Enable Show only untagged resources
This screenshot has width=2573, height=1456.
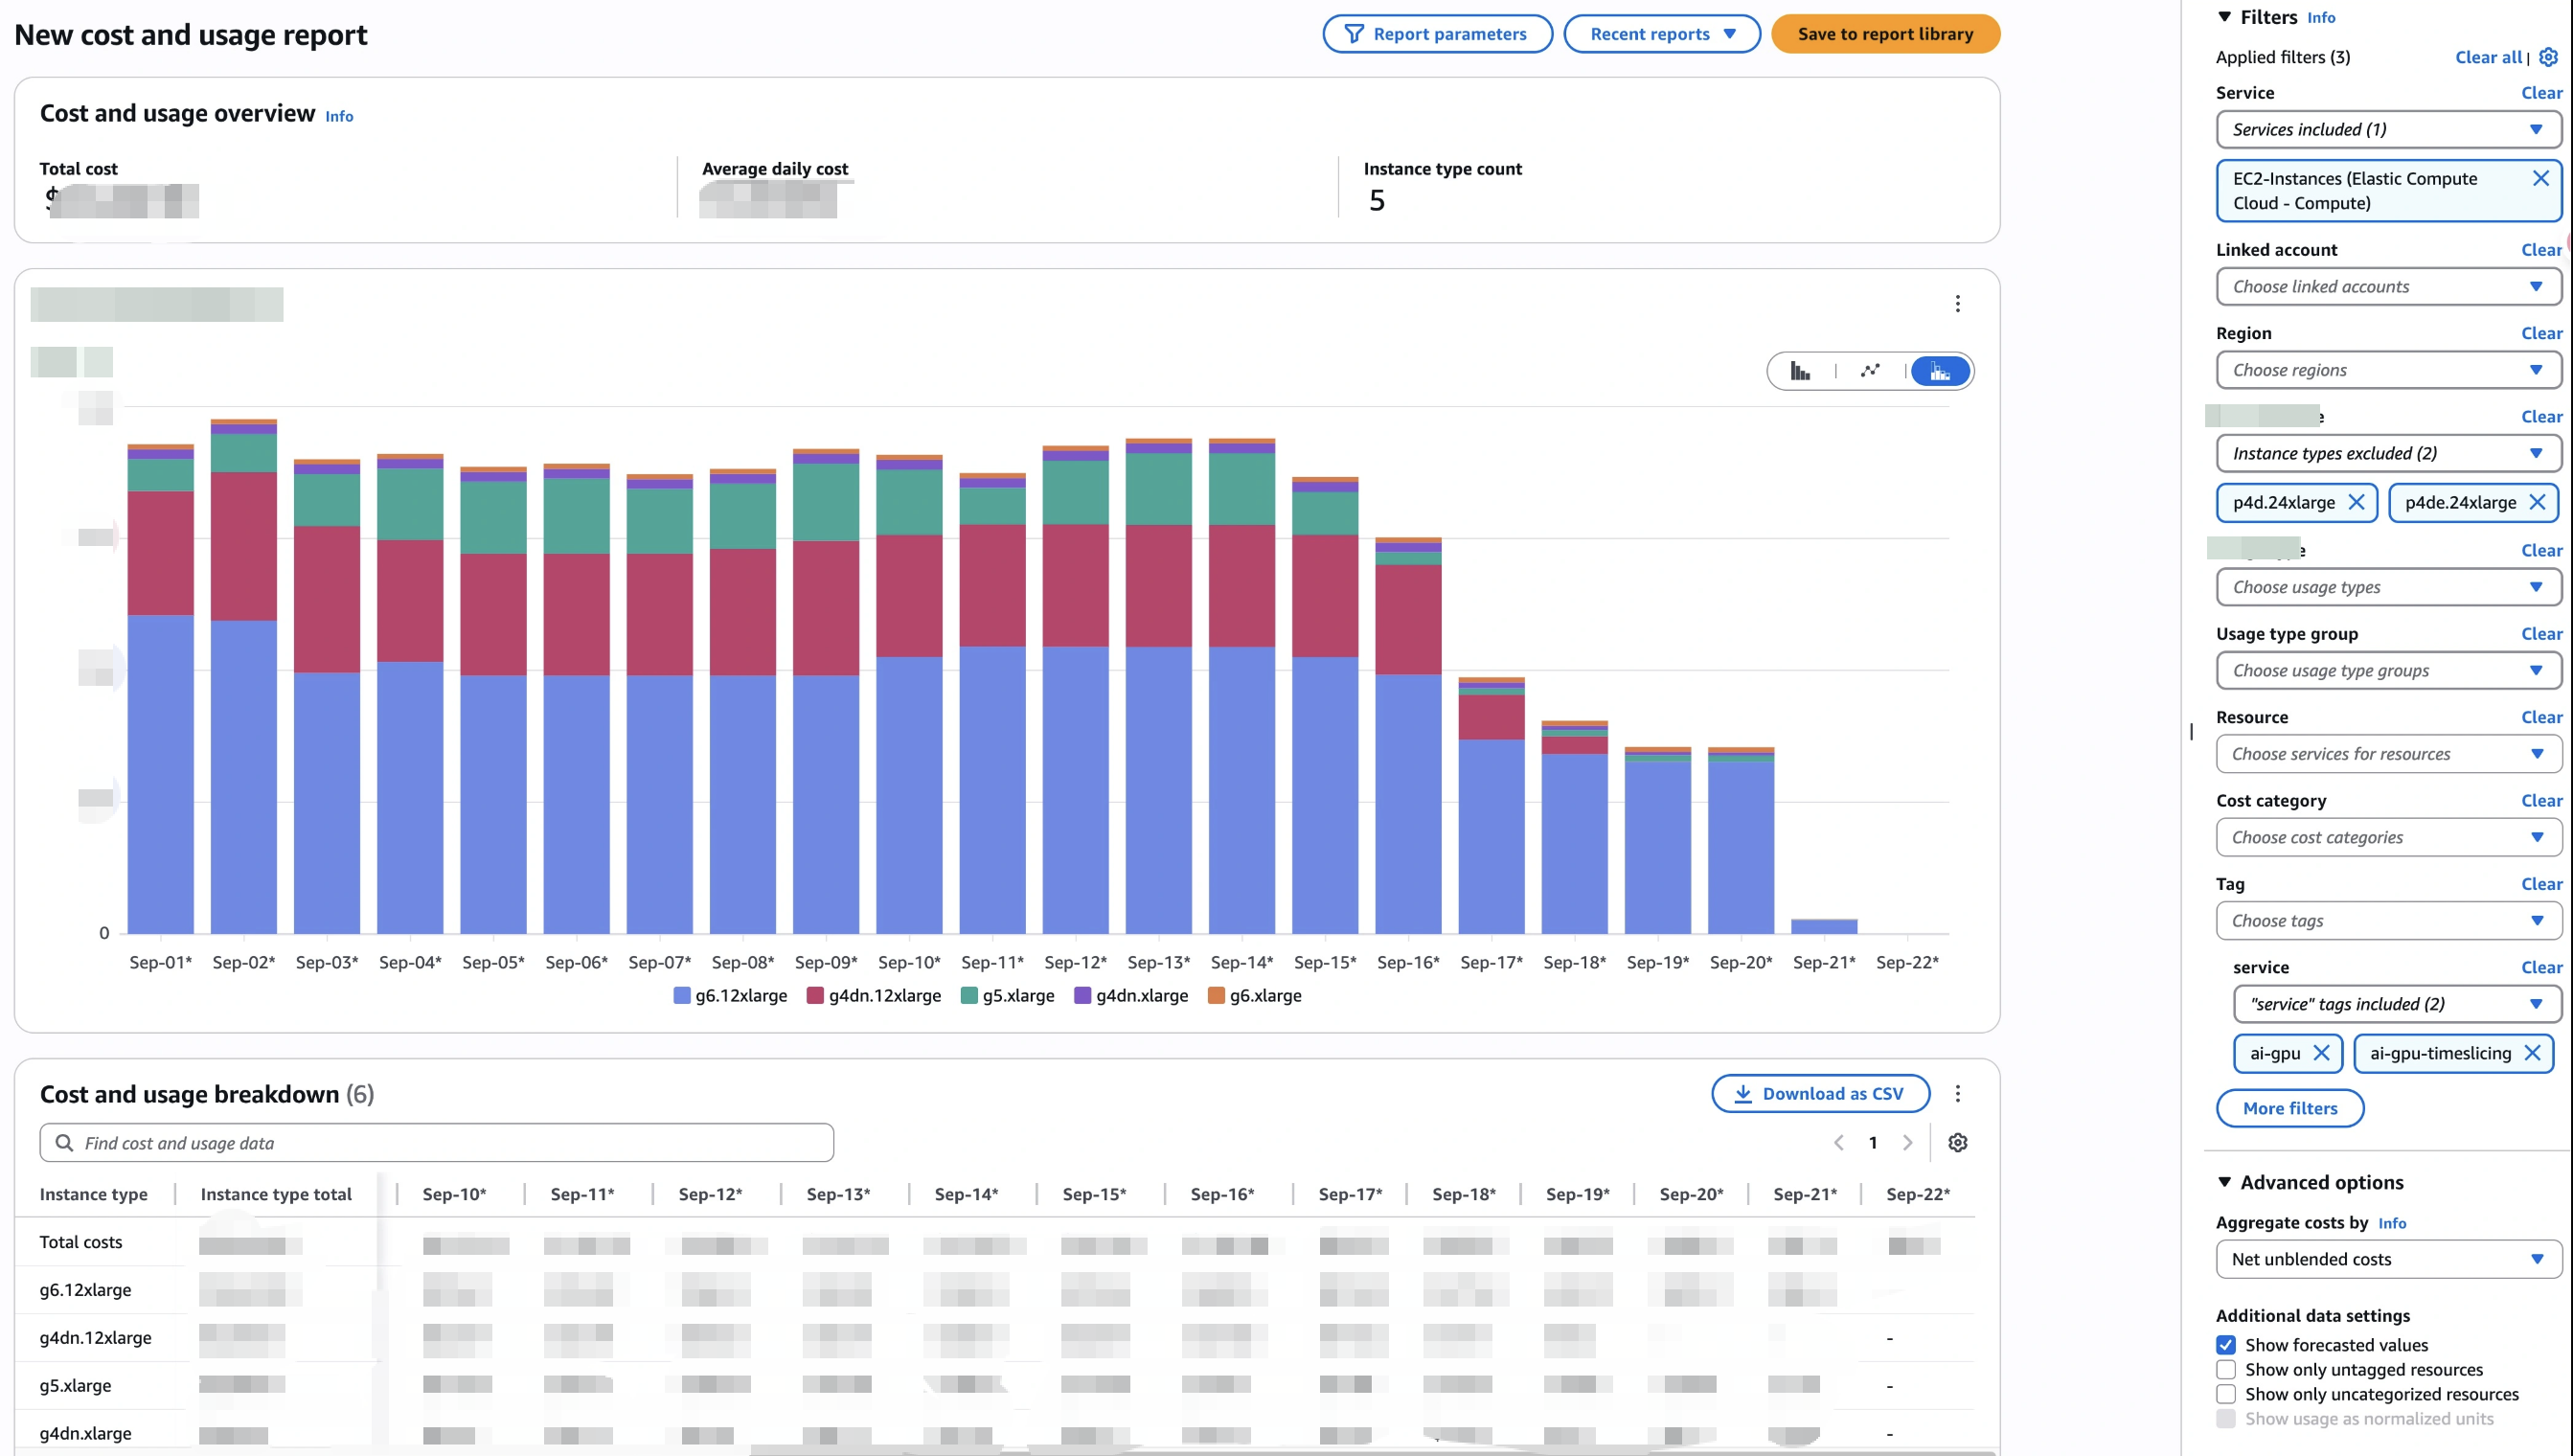(x=2225, y=1370)
